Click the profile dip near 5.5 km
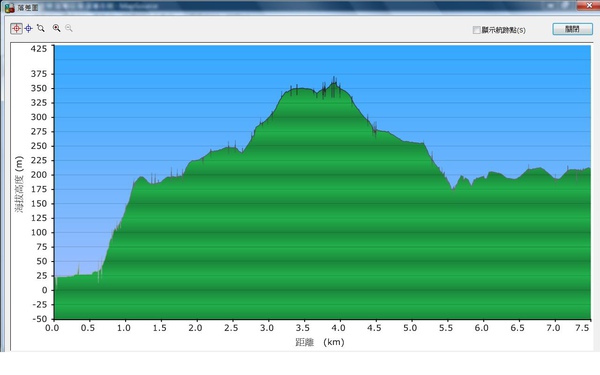The height and width of the screenshot is (375, 600). pyautogui.click(x=453, y=189)
